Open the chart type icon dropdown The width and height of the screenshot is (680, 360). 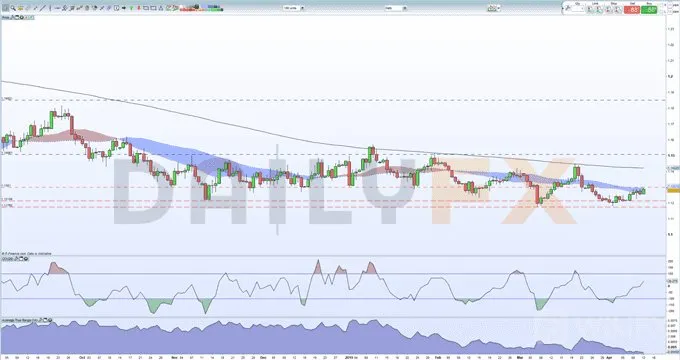pyautogui.click(x=494, y=8)
